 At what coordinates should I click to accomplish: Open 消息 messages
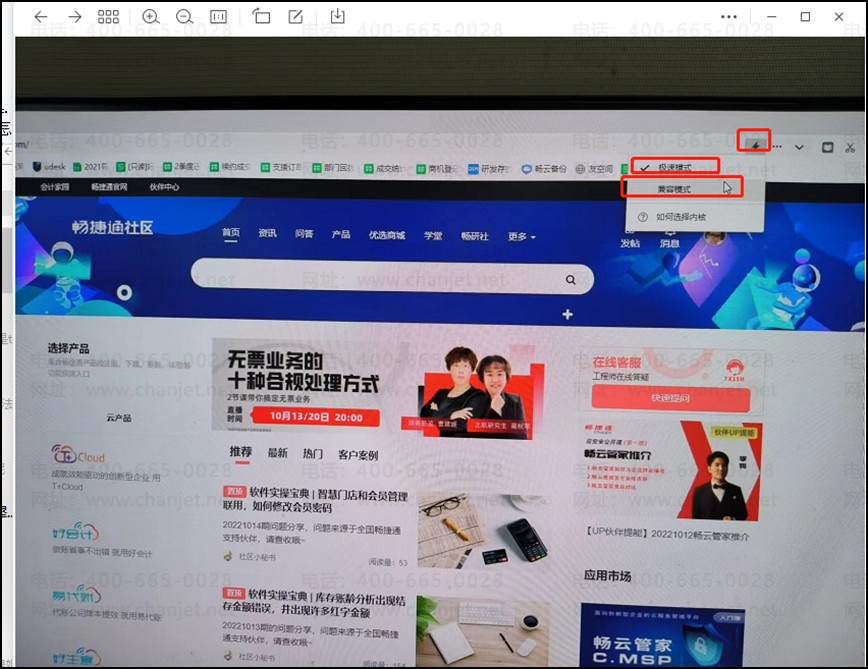[669, 238]
